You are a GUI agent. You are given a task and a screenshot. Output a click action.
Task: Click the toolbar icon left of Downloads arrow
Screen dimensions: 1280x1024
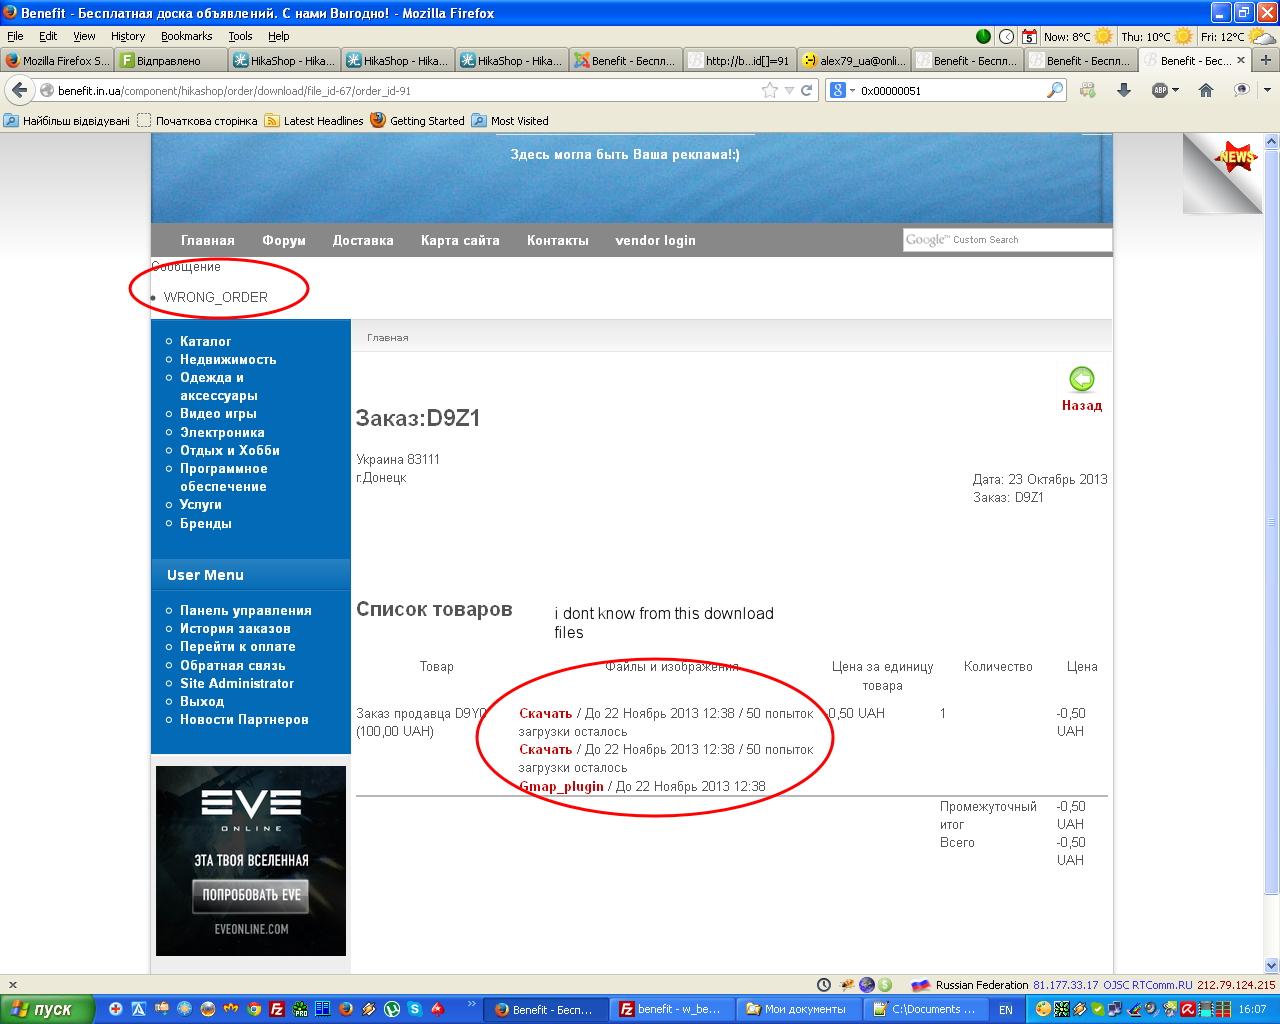tap(1088, 90)
